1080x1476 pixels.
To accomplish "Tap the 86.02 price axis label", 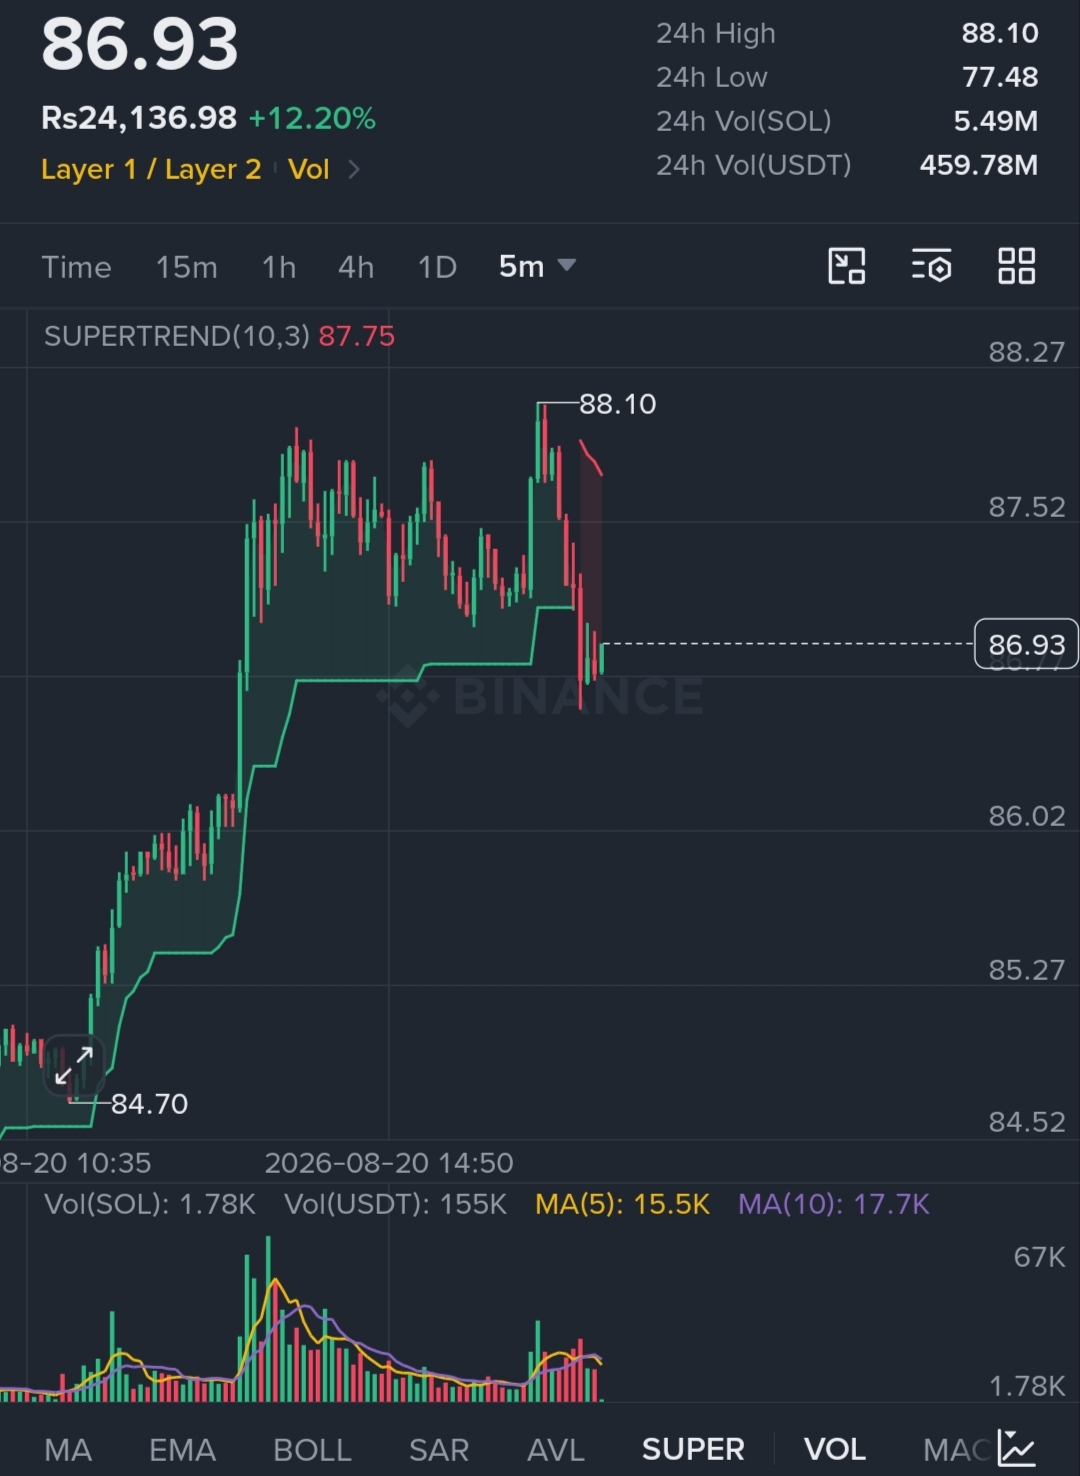I will pyautogui.click(x=1026, y=816).
